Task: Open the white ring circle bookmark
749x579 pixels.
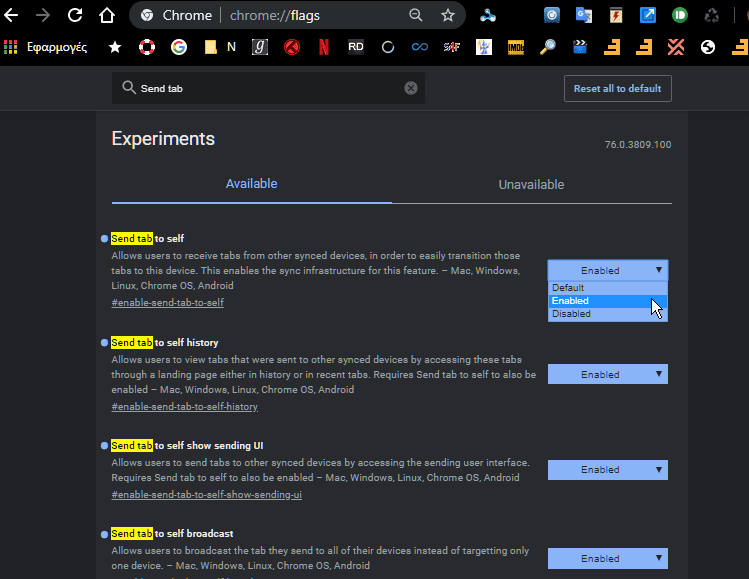Action: (x=388, y=47)
